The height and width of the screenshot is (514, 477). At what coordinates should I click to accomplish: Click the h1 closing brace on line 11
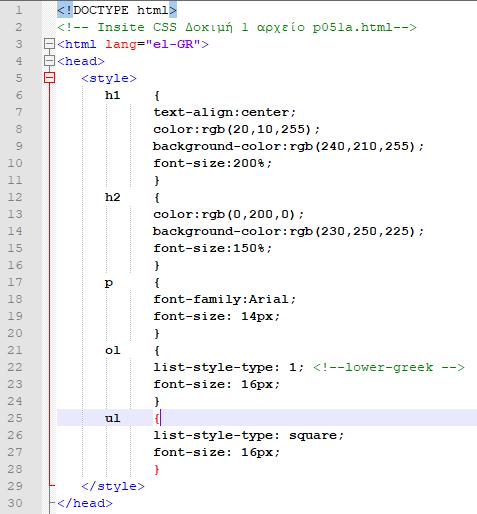(x=157, y=181)
